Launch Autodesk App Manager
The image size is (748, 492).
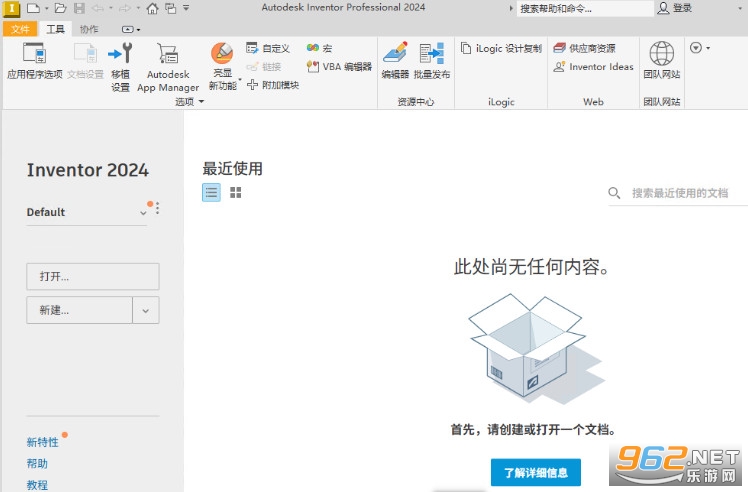[x=168, y=67]
